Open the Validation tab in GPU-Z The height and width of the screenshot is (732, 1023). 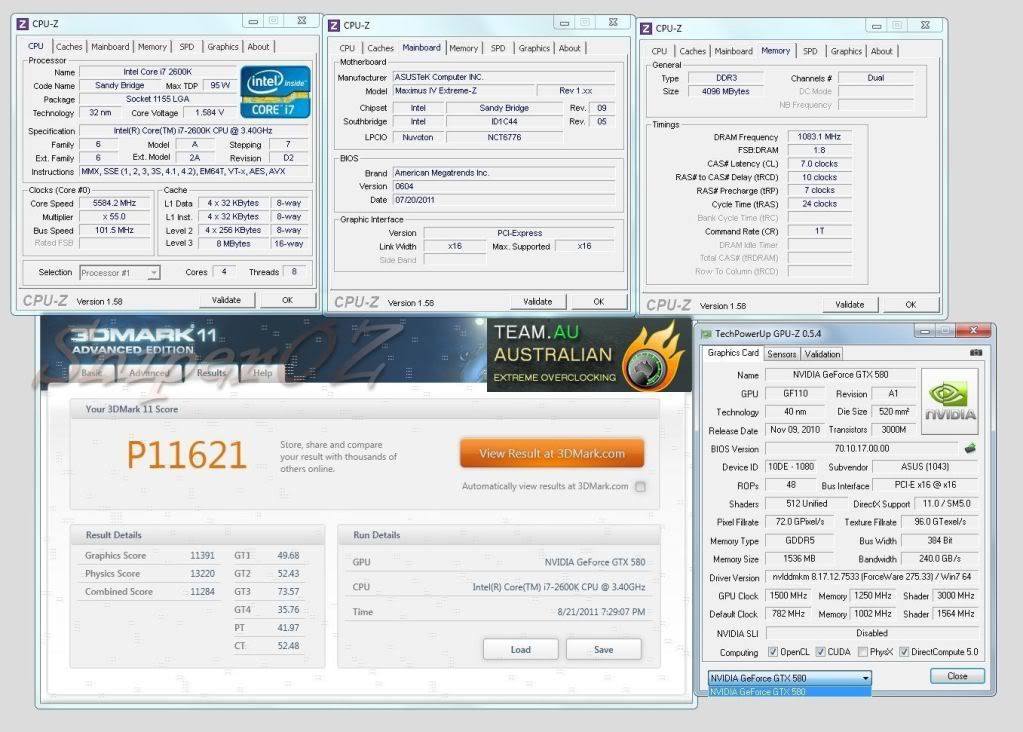pos(822,353)
